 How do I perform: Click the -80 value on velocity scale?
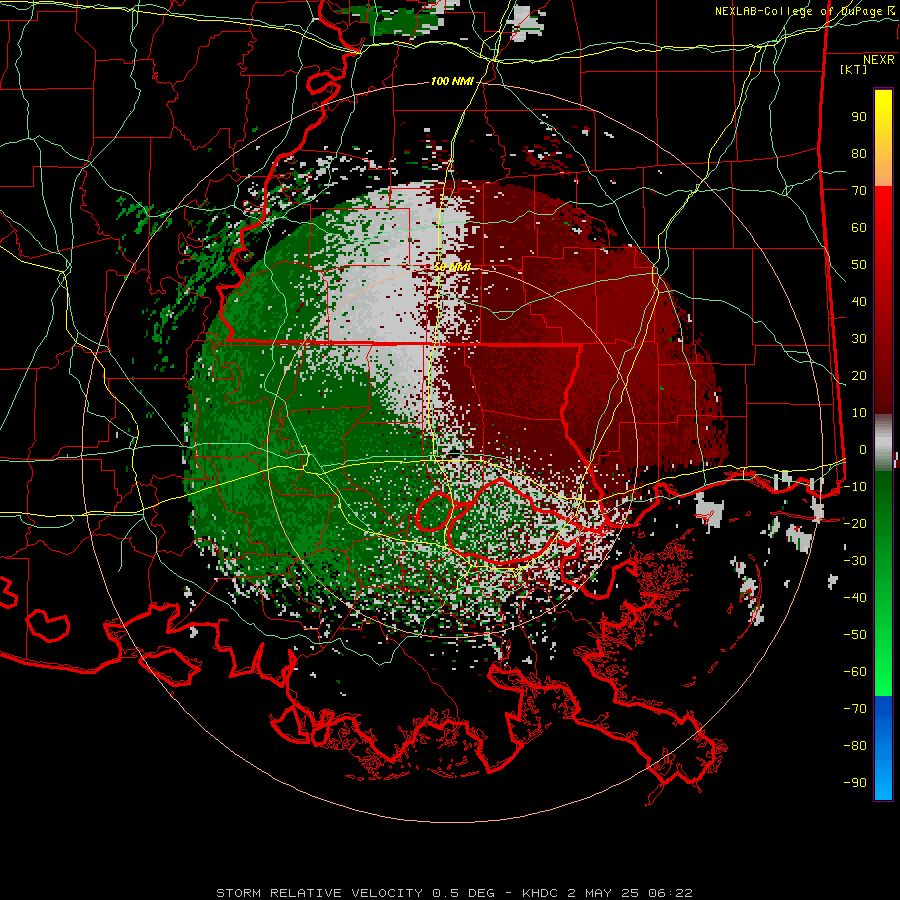(x=855, y=746)
